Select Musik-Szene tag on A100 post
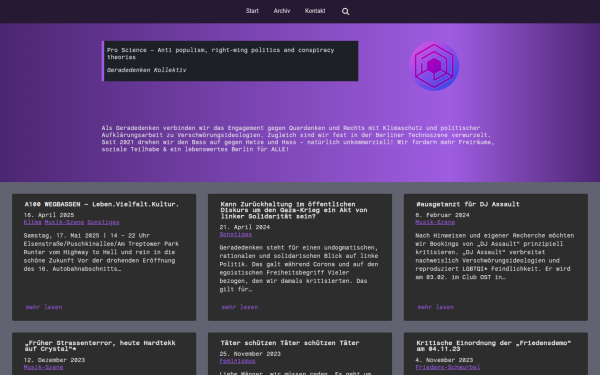Screen dimensions: 600x375 64,222
